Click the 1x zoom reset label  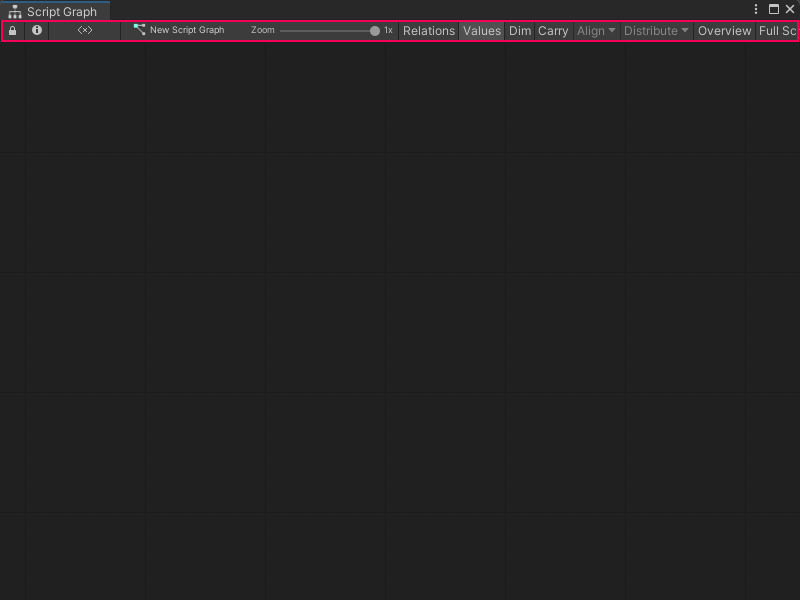click(x=388, y=30)
